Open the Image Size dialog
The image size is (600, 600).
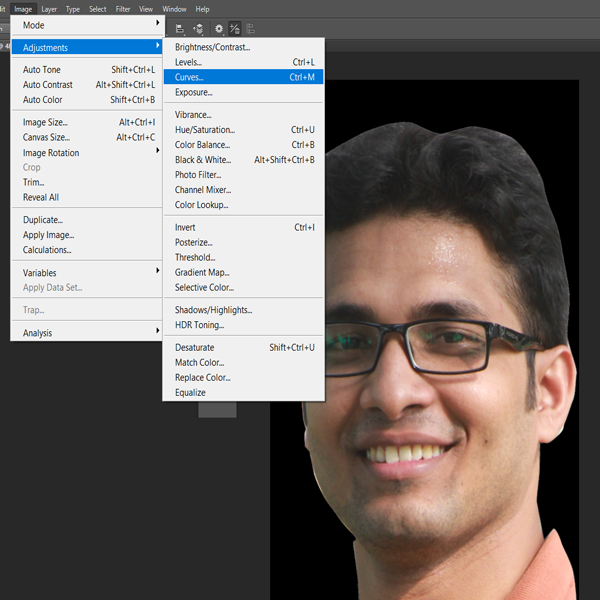[x=88, y=122]
